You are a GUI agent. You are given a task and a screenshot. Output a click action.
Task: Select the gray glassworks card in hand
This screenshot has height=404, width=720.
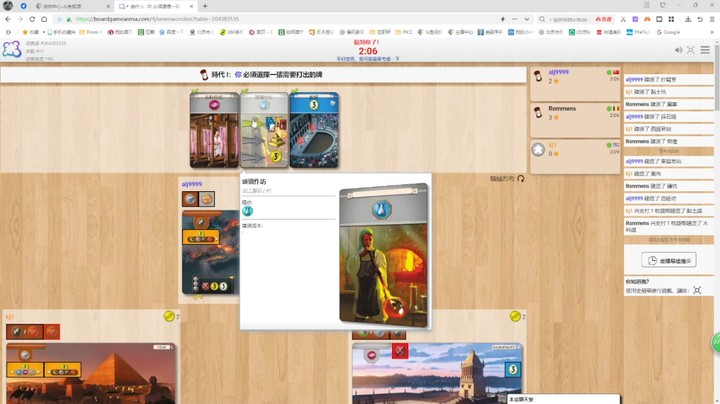pyautogui.click(x=264, y=130)
